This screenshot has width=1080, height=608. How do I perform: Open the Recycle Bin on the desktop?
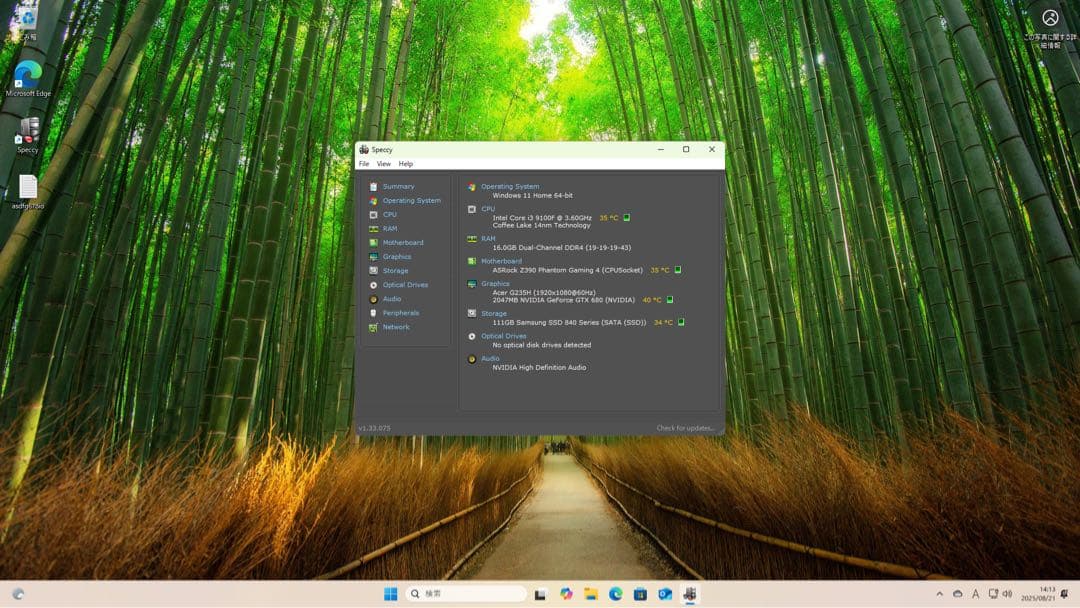(25, 15)
